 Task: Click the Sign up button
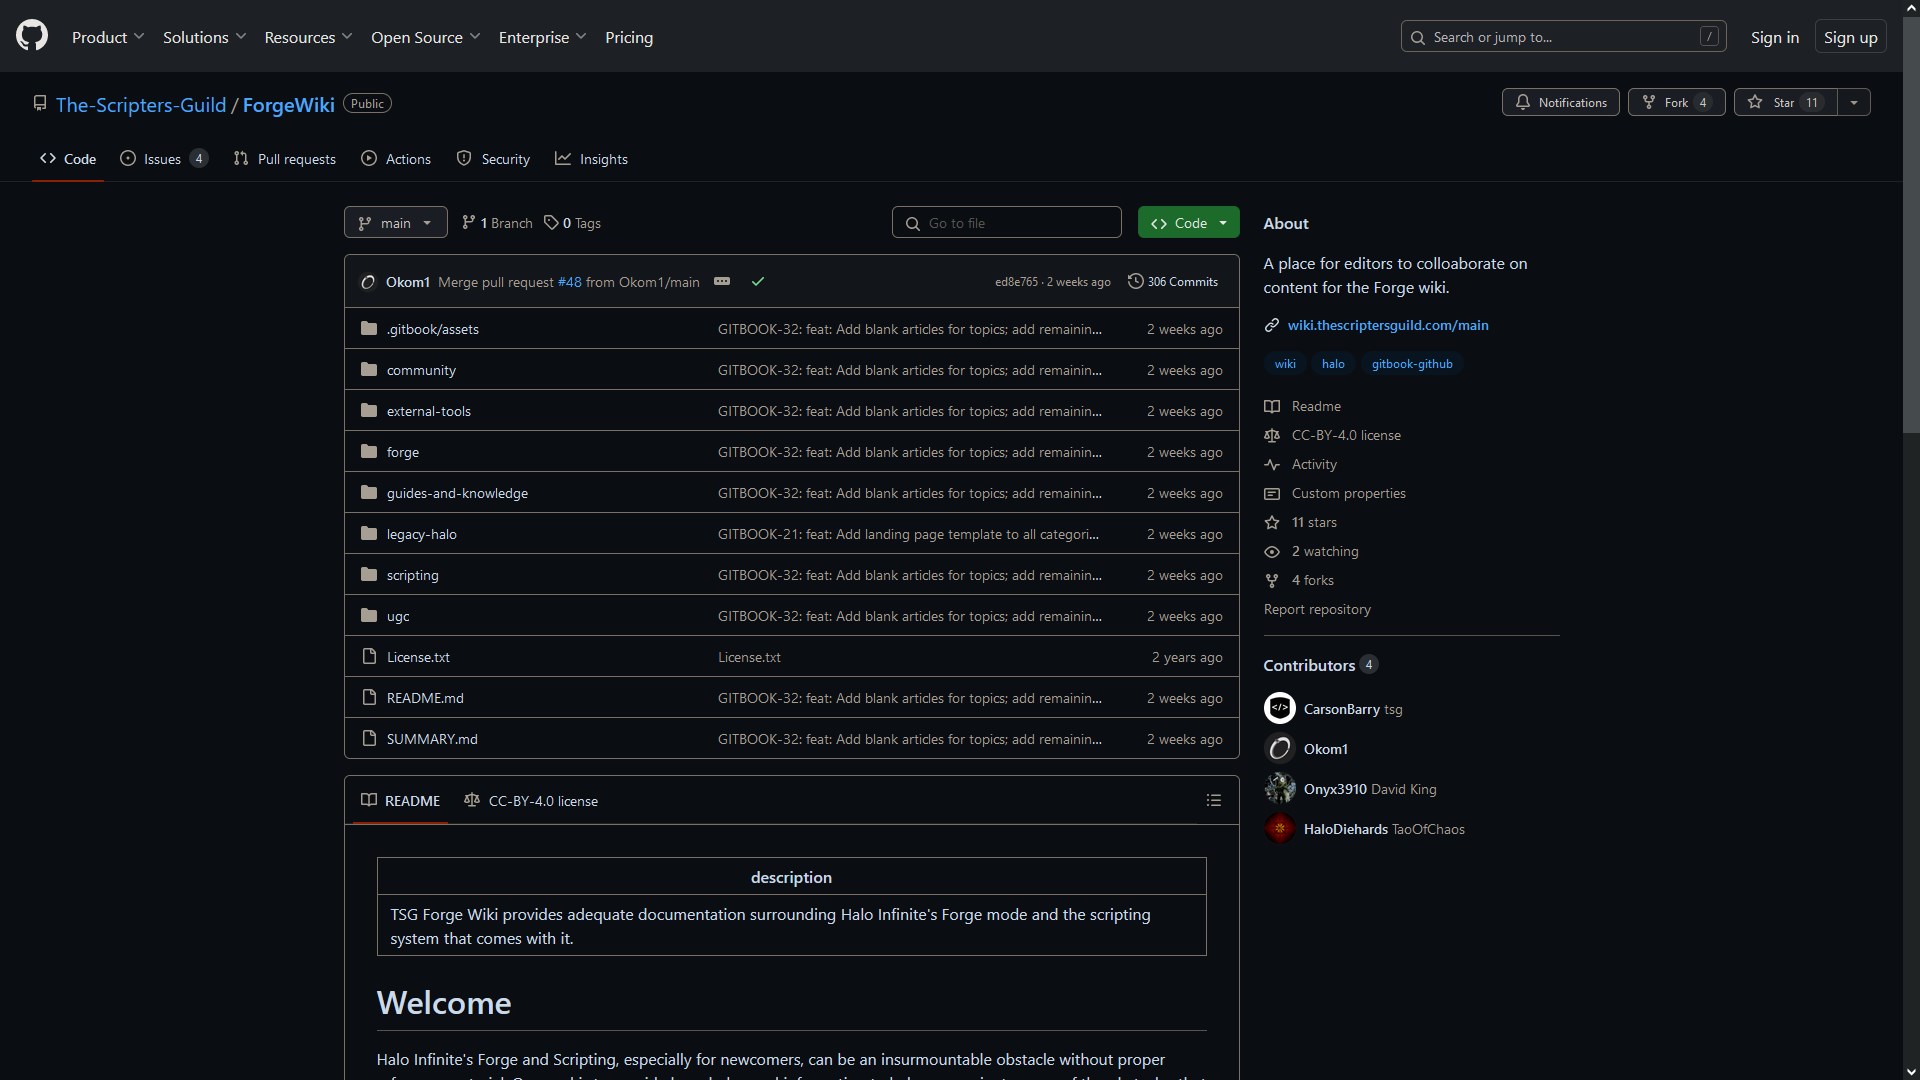click(1850, 37)
